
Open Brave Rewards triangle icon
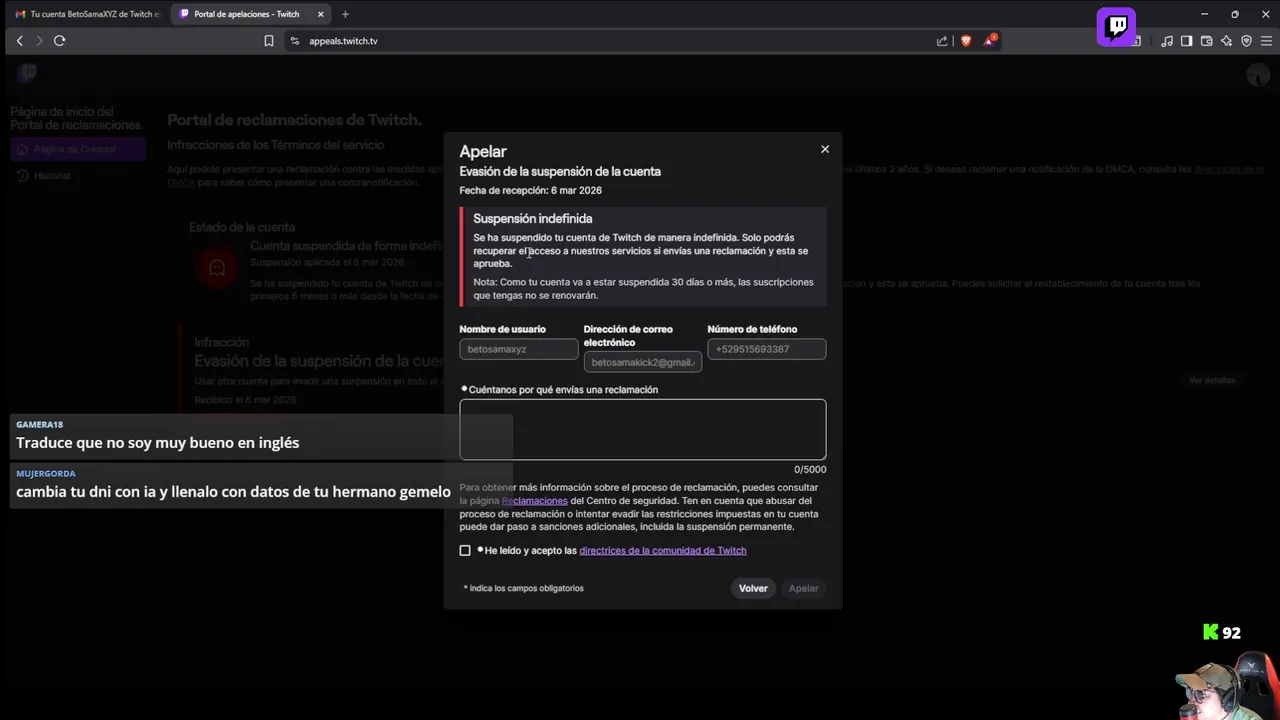tap(989, 41)
